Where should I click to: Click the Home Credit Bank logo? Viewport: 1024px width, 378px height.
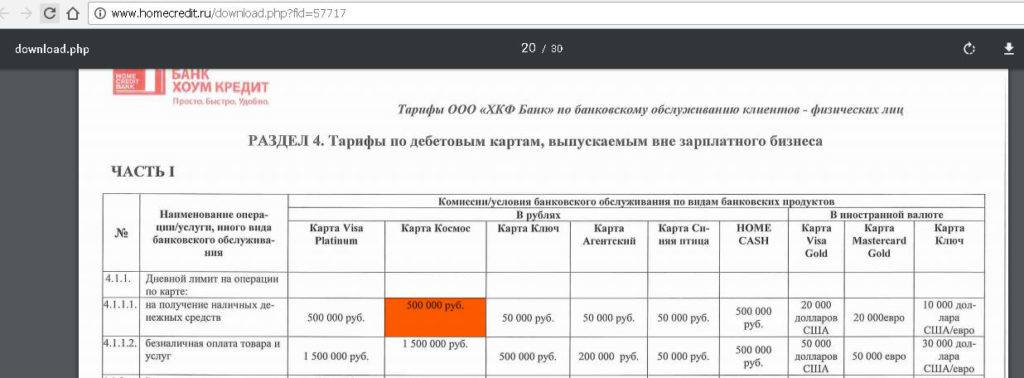190,86
